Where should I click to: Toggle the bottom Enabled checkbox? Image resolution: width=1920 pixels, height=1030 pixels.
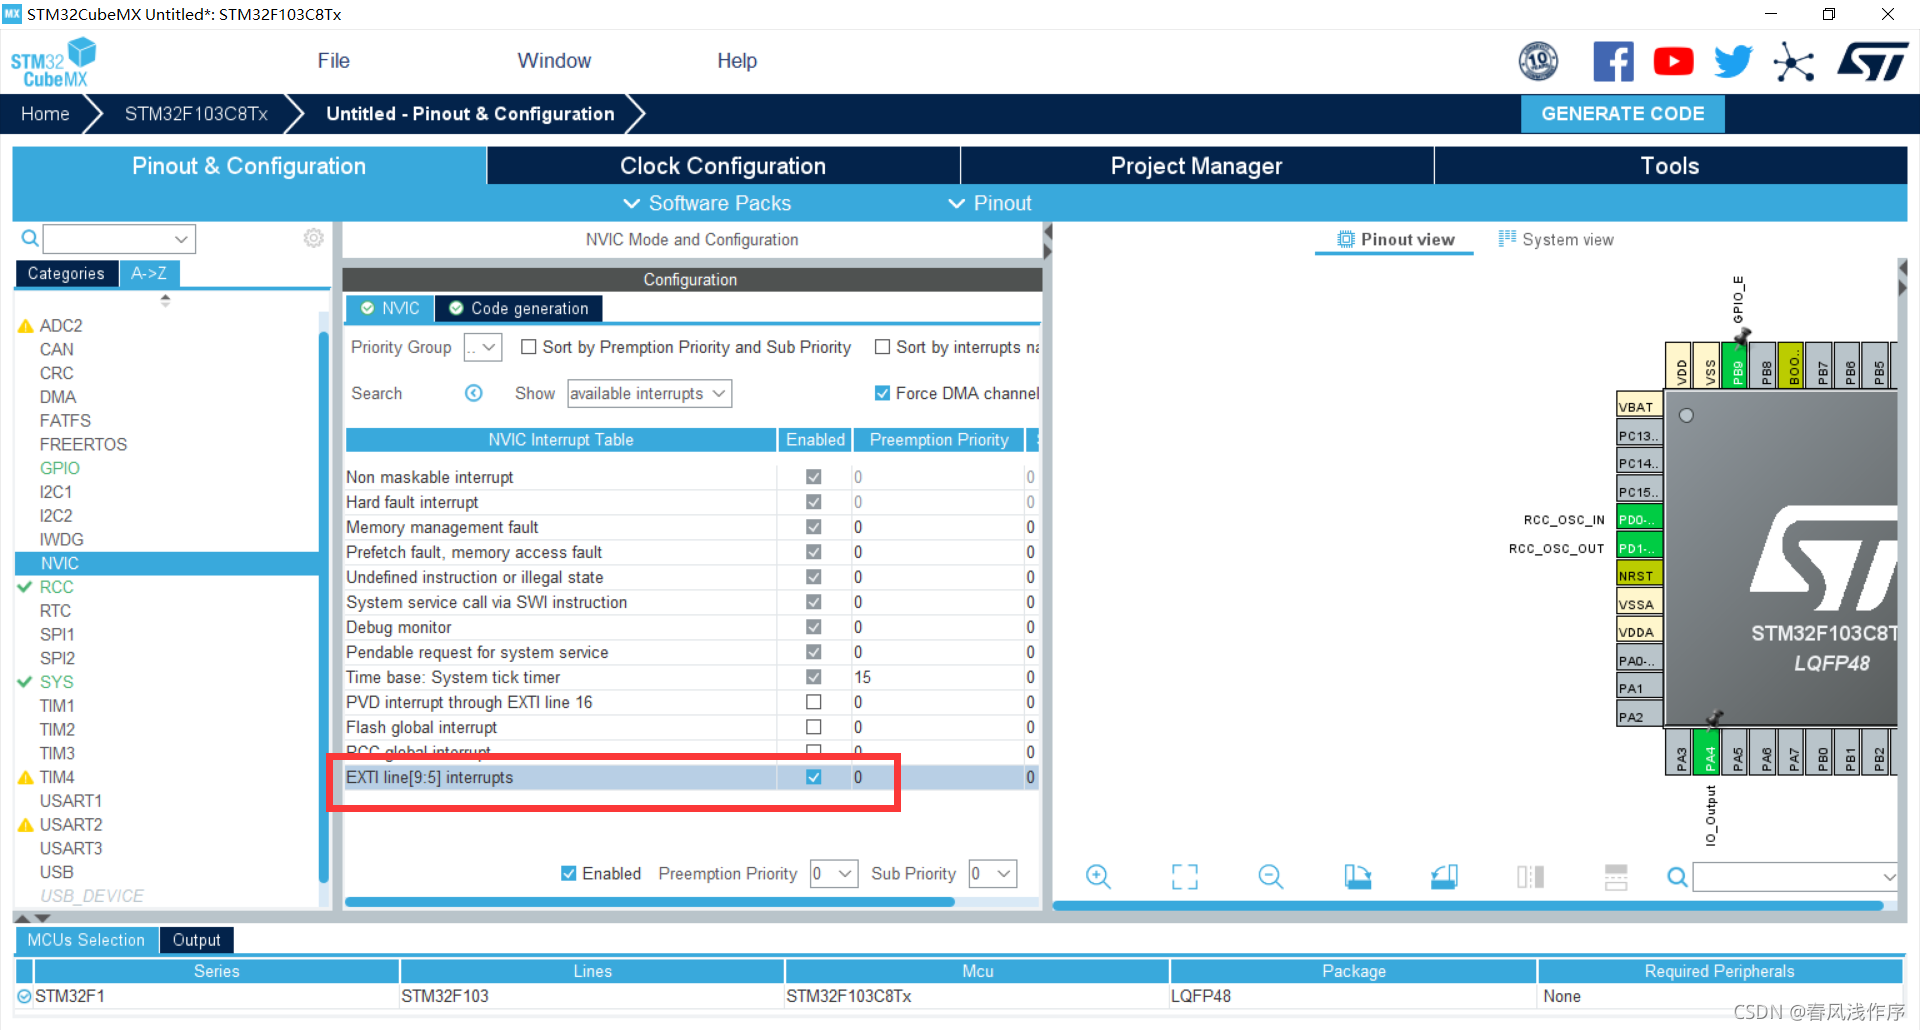coord(569,873)
